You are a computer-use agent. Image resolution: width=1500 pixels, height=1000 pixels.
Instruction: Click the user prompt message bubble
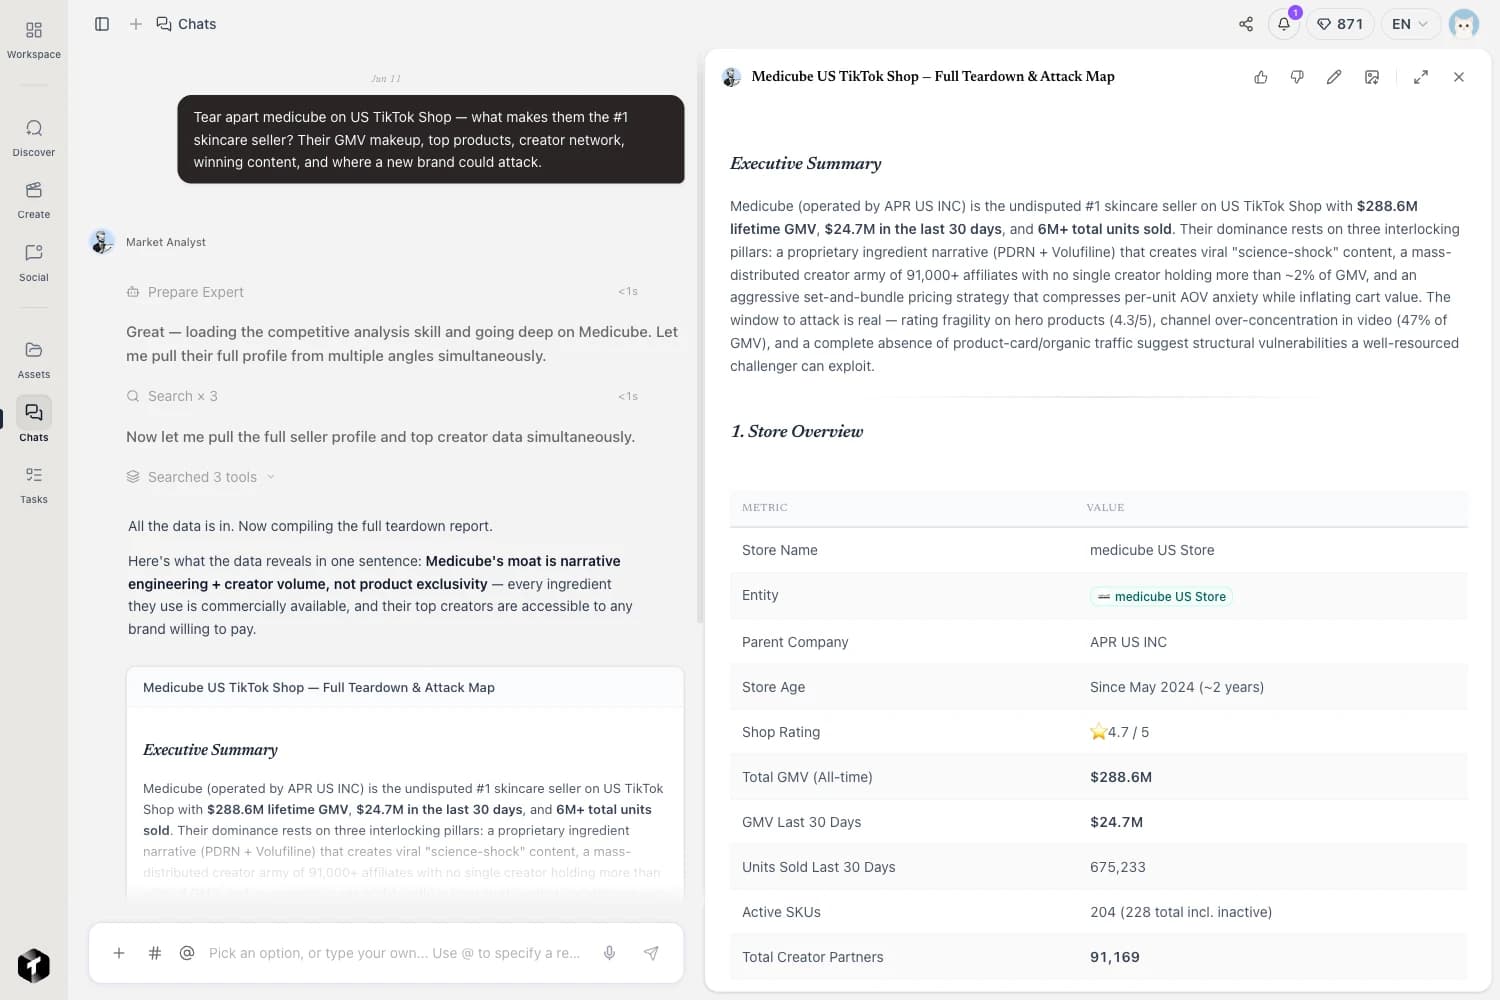tap(431, 139)
